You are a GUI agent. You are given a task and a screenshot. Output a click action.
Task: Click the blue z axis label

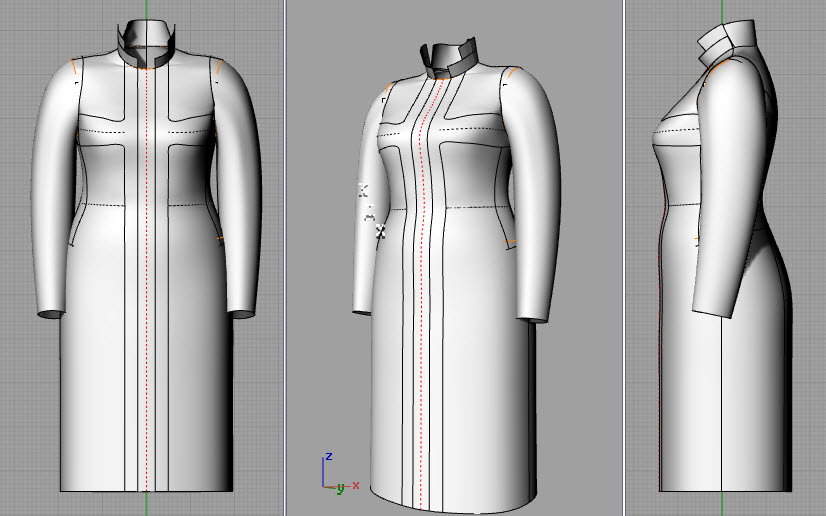[329, 457]
